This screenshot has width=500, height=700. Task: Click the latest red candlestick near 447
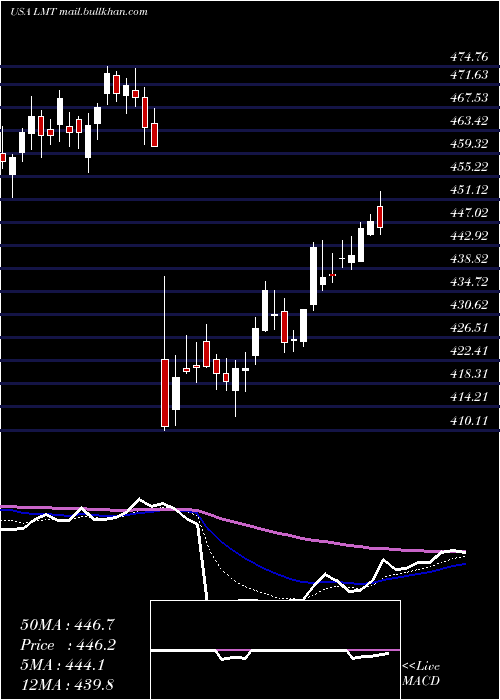[x=380, y=217]
